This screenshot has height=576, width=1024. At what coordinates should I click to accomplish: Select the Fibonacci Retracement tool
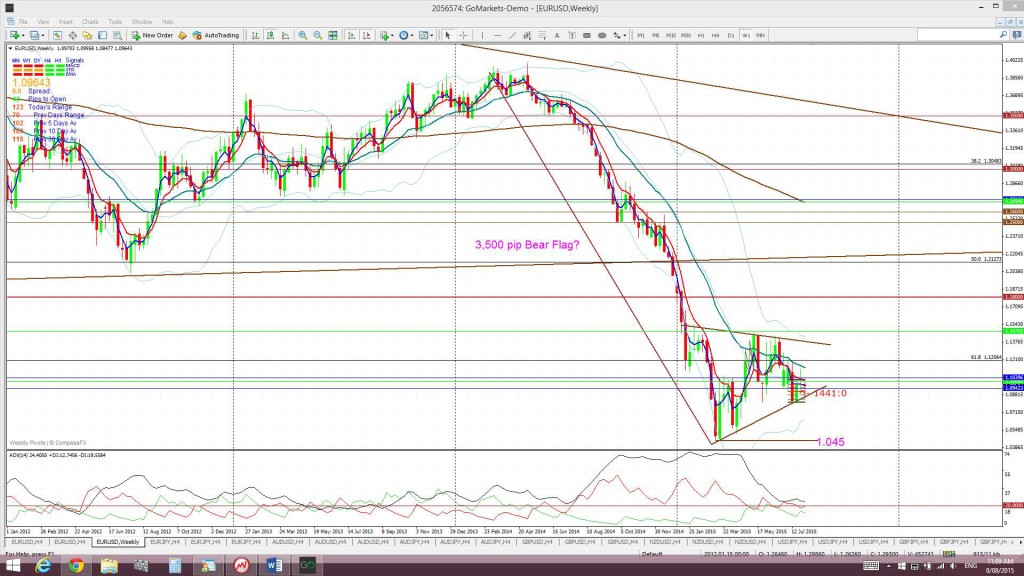[x=542, y=35]
